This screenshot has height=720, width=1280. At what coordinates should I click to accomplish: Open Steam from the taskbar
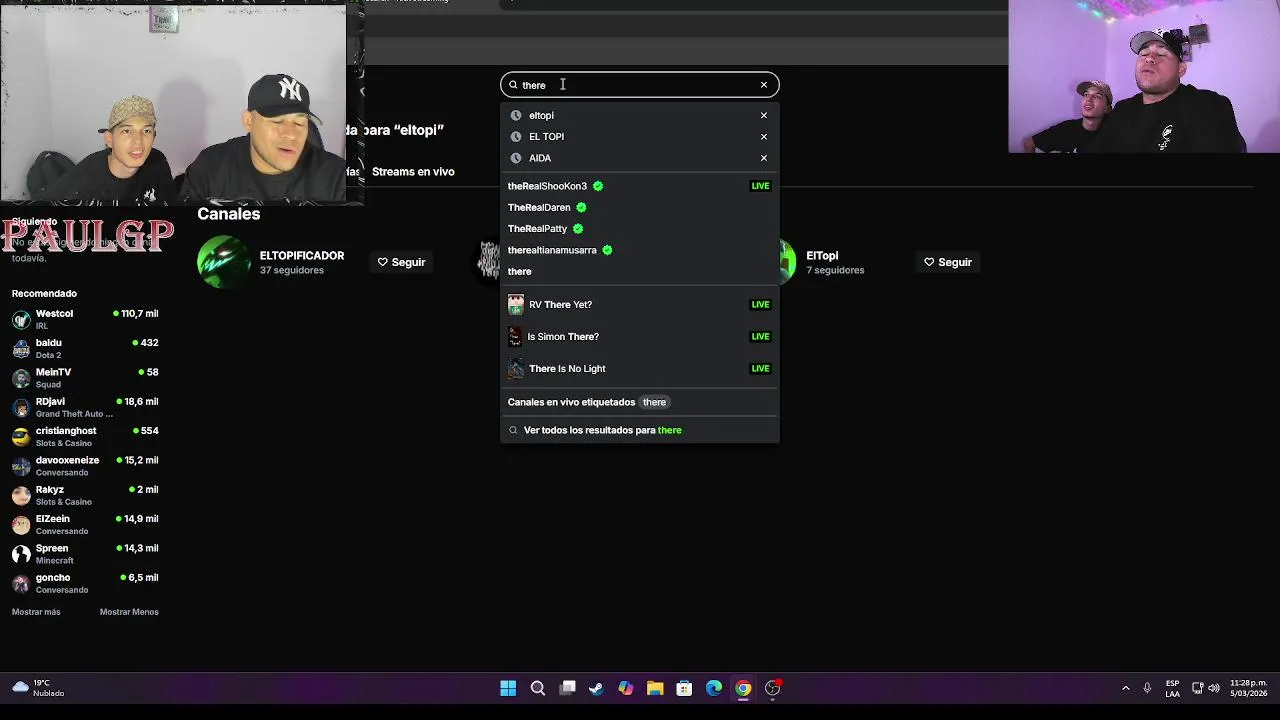[596, 688]
